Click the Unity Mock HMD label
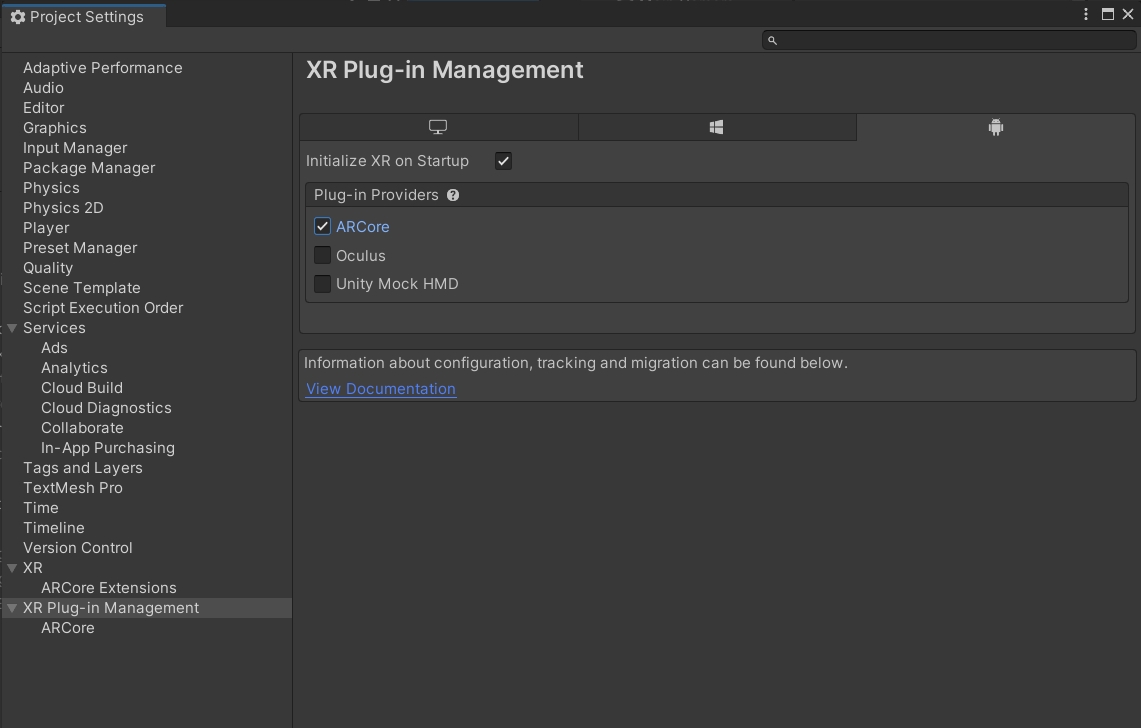 coord(397,284)
